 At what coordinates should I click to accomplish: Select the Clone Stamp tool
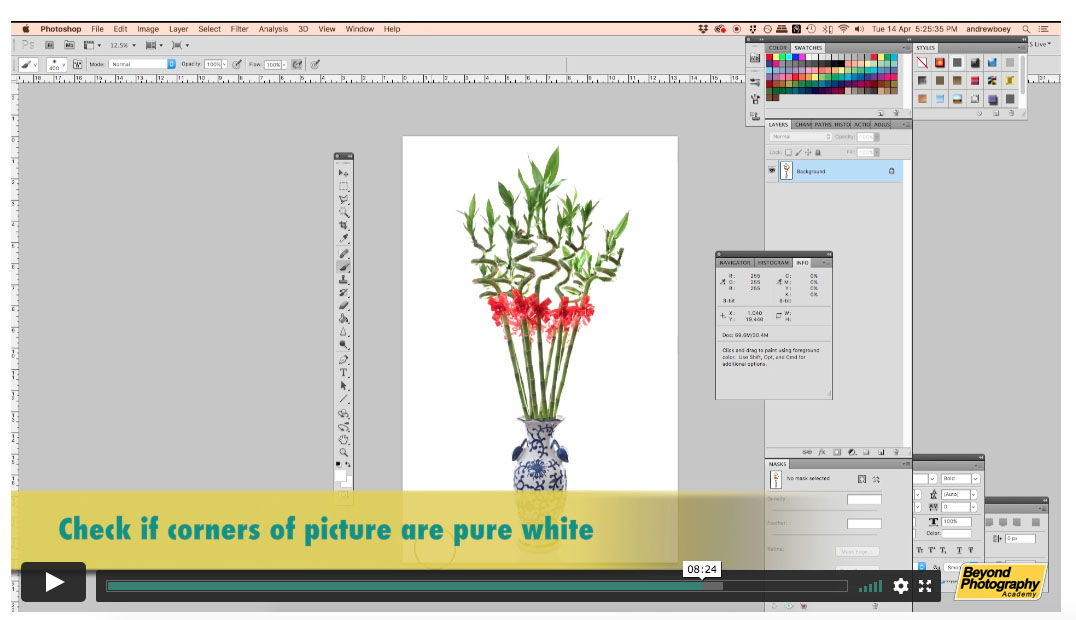click(x=343, y=279)
